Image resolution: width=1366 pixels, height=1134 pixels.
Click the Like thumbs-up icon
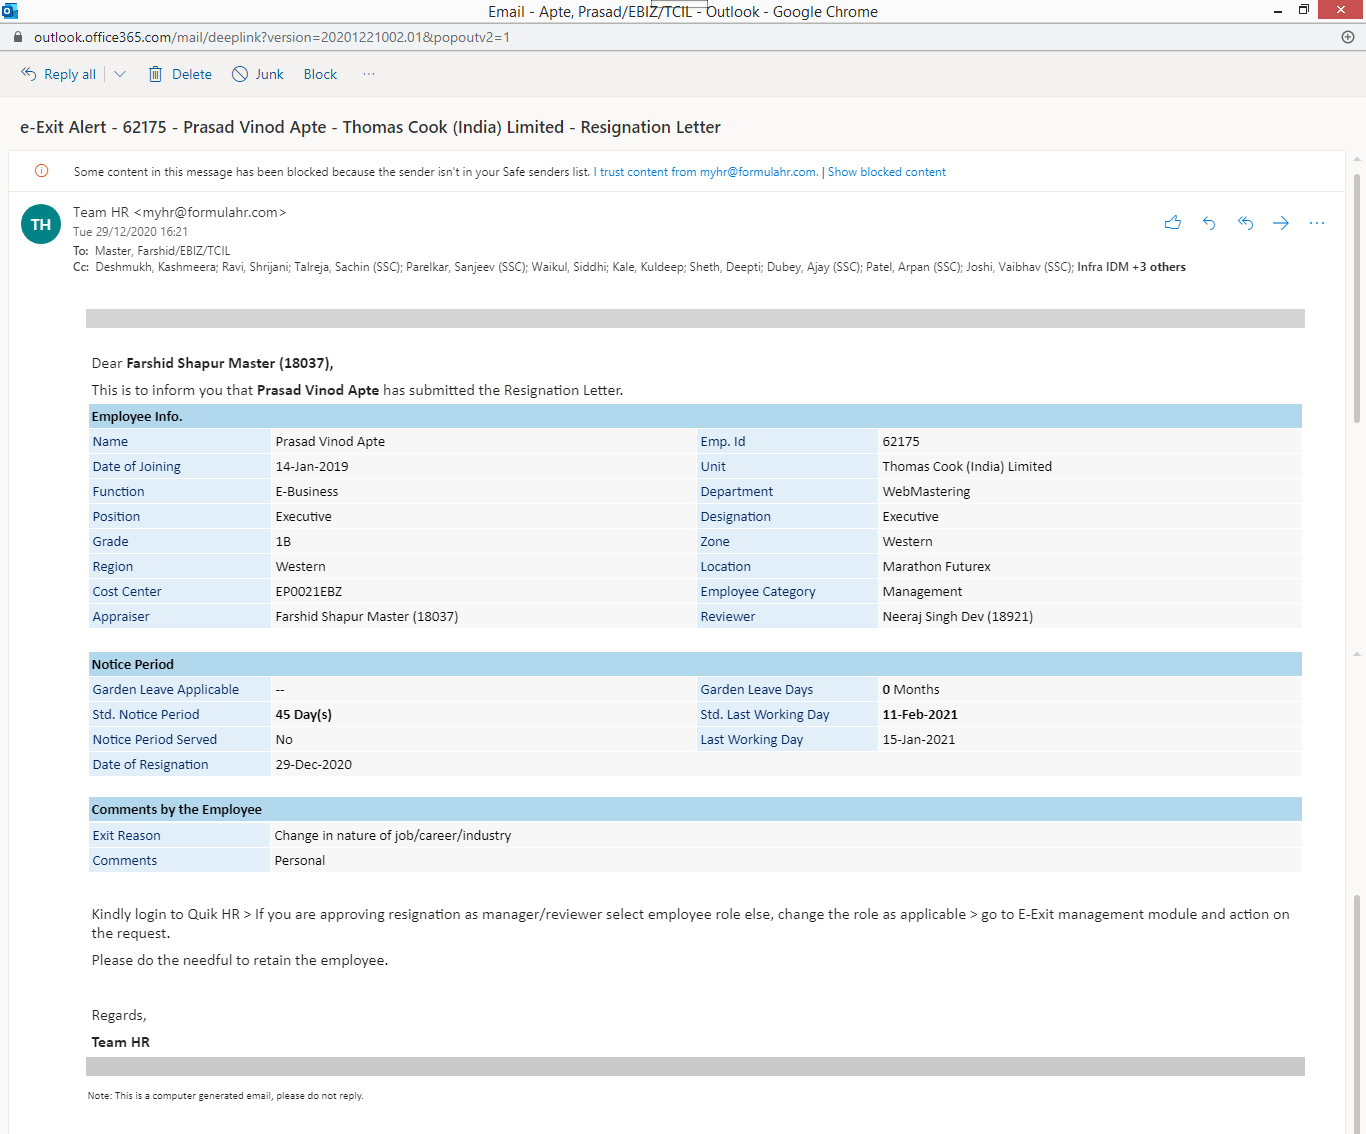pyautogui.click(x=1173, y=223)
